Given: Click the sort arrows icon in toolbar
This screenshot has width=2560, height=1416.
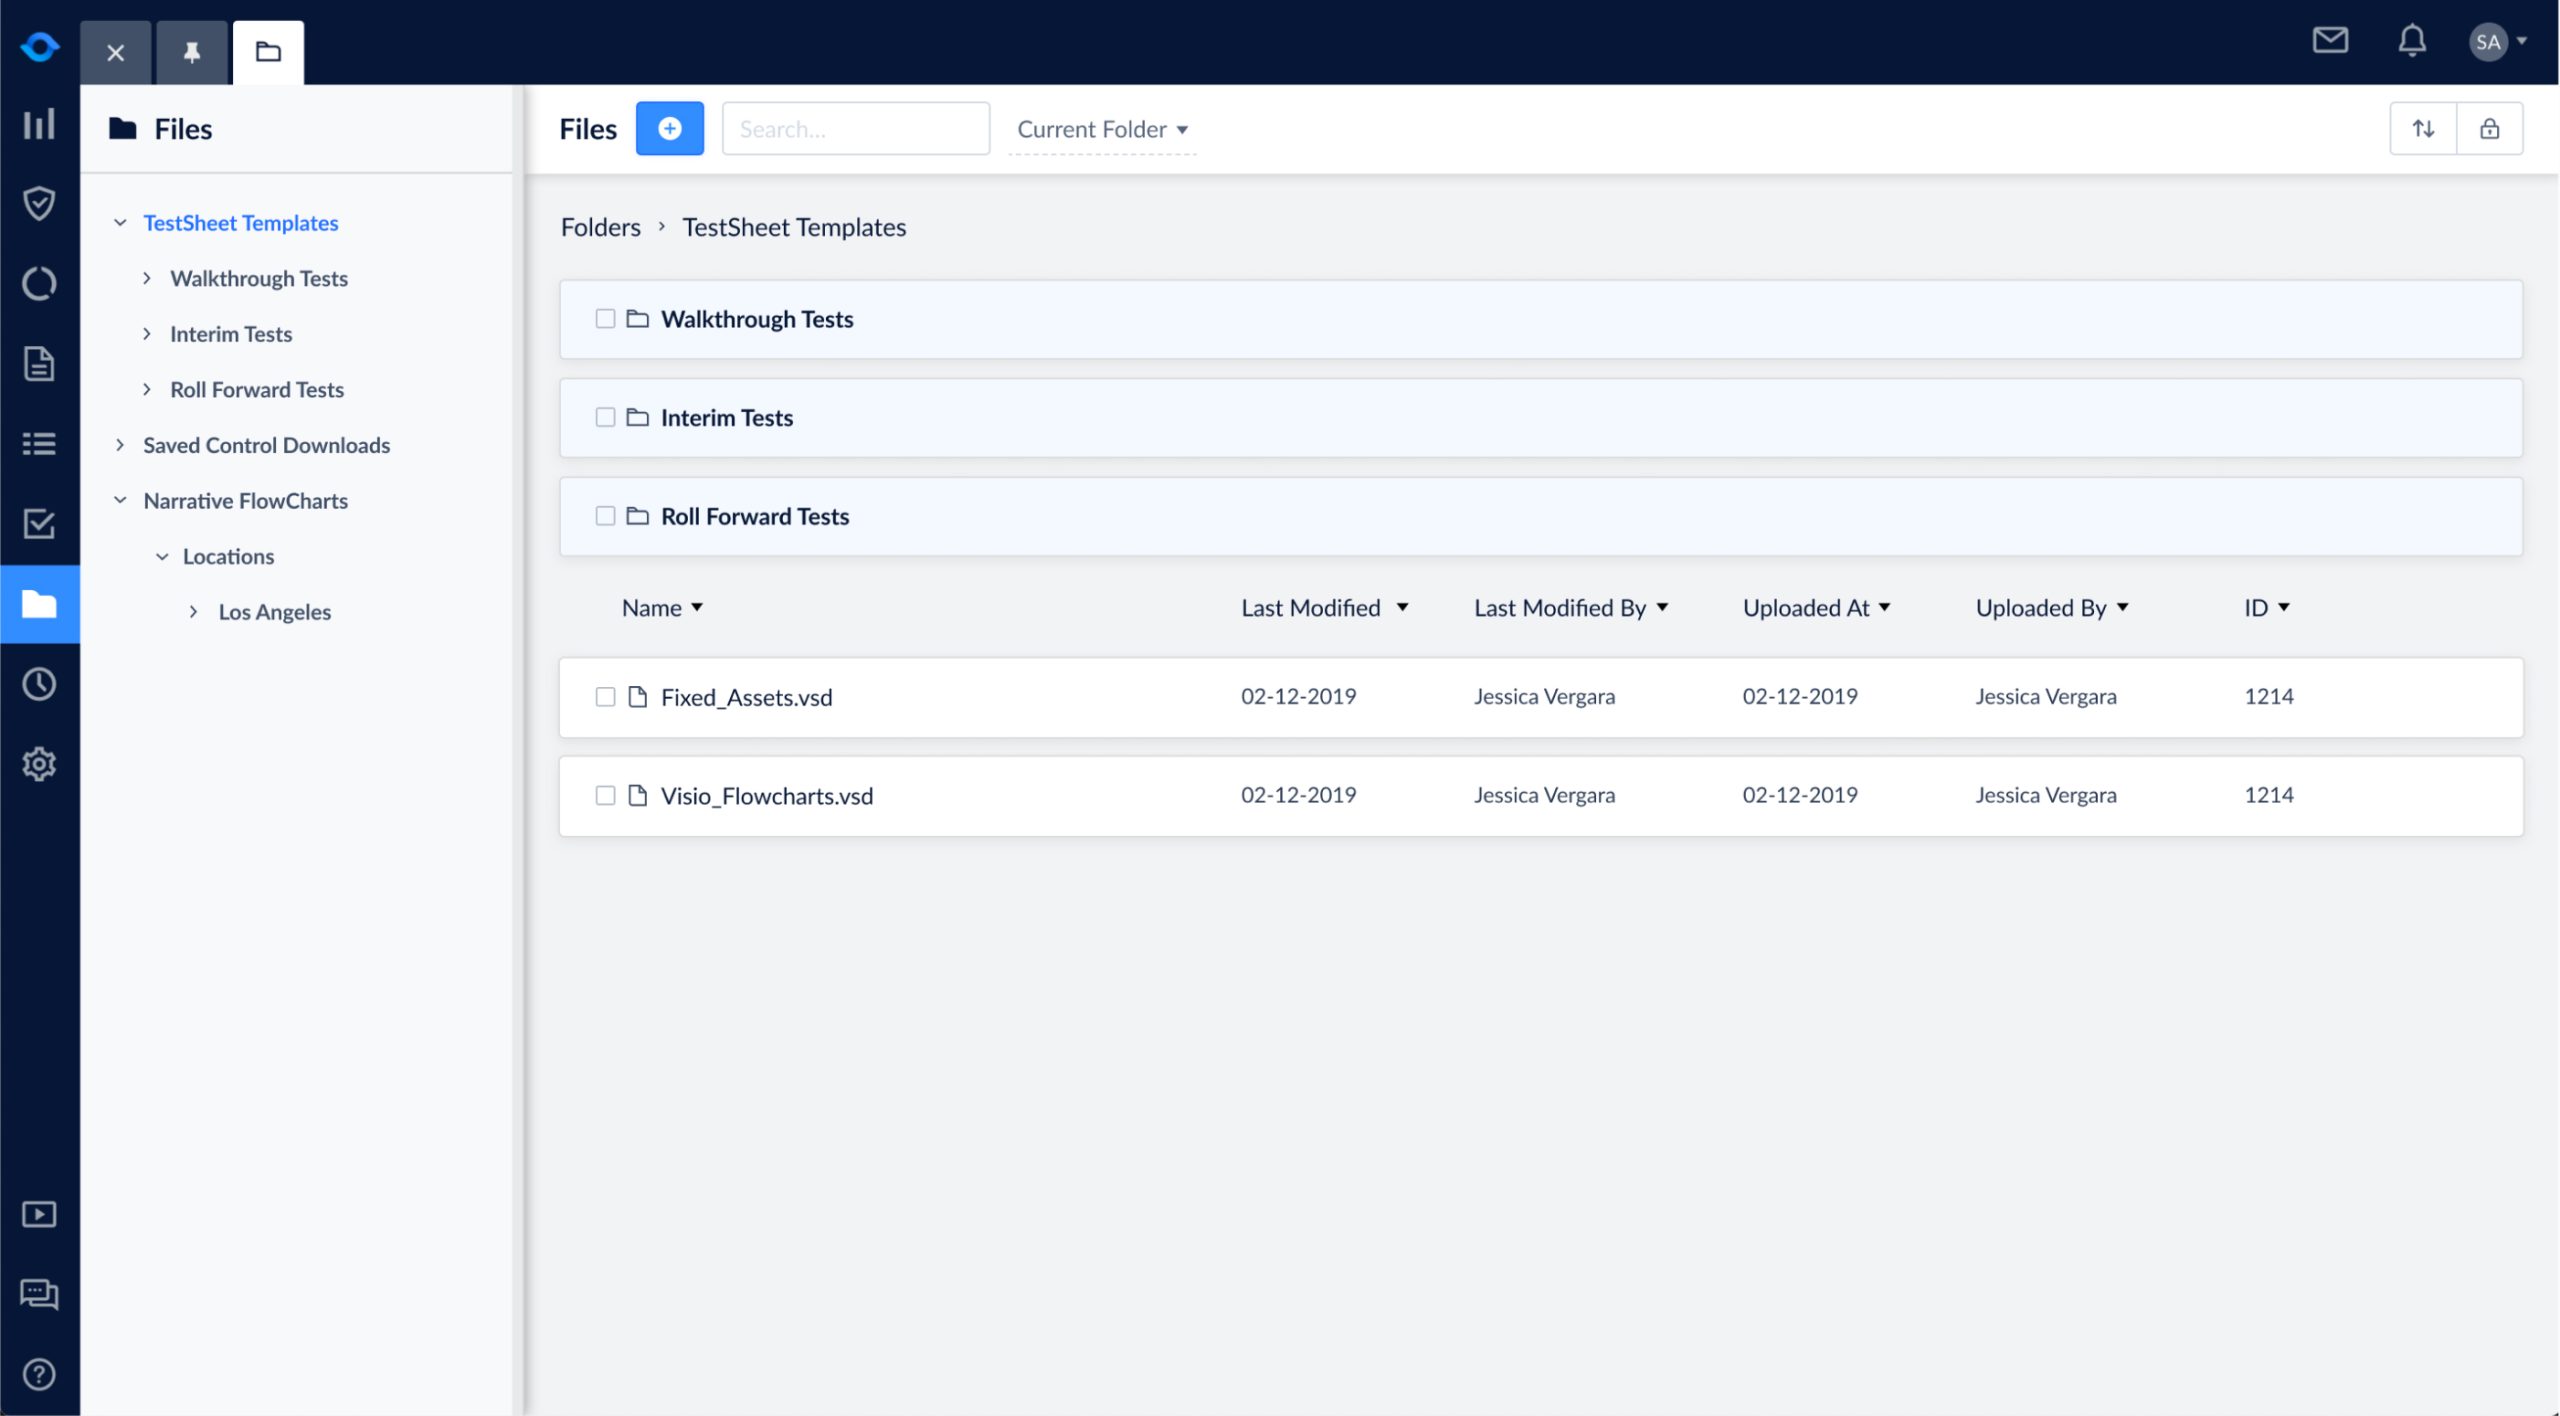Looking at the screenshot, I should pyautogui.click(x=2423, y=129).
